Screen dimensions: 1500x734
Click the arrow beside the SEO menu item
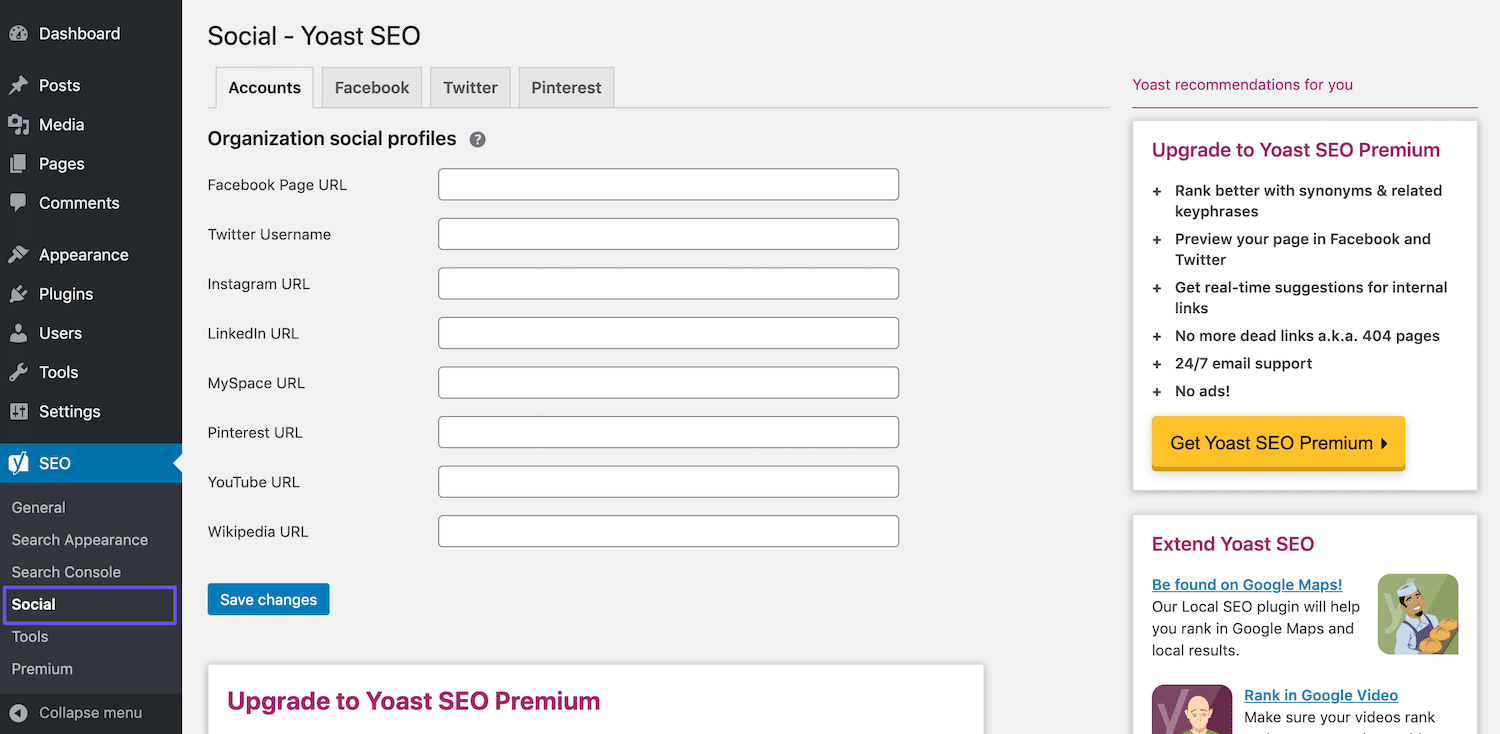pyautogui.click(x=177, y=463)
